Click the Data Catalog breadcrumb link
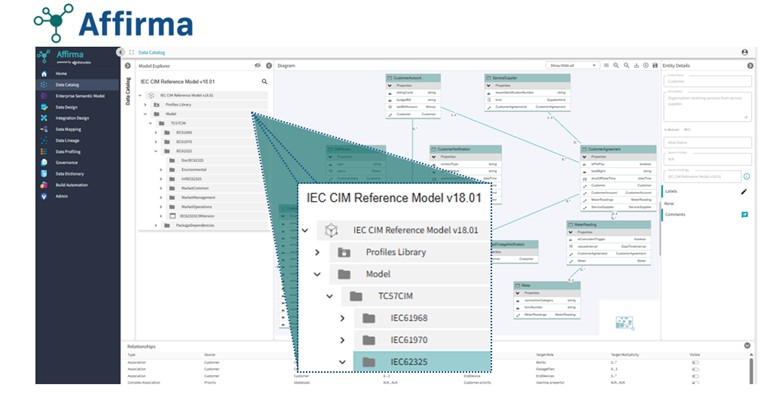The image size is (780, 412). tap(151, 52)
